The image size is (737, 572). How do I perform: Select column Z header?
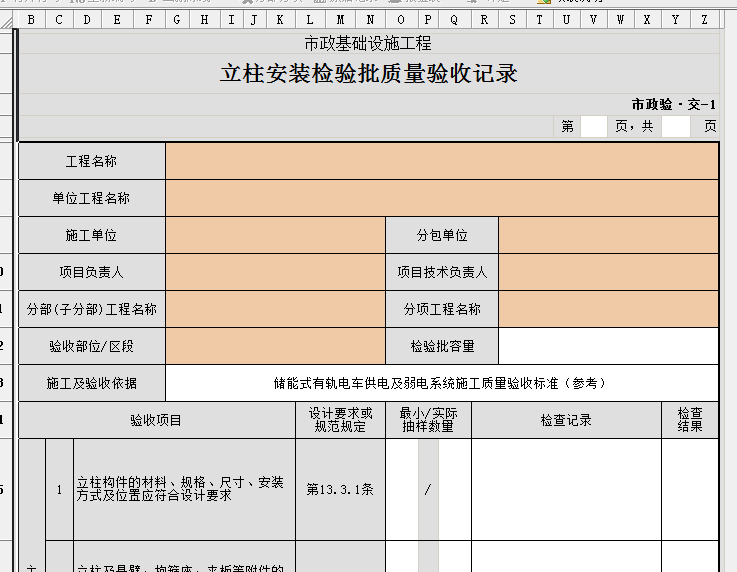704,20
